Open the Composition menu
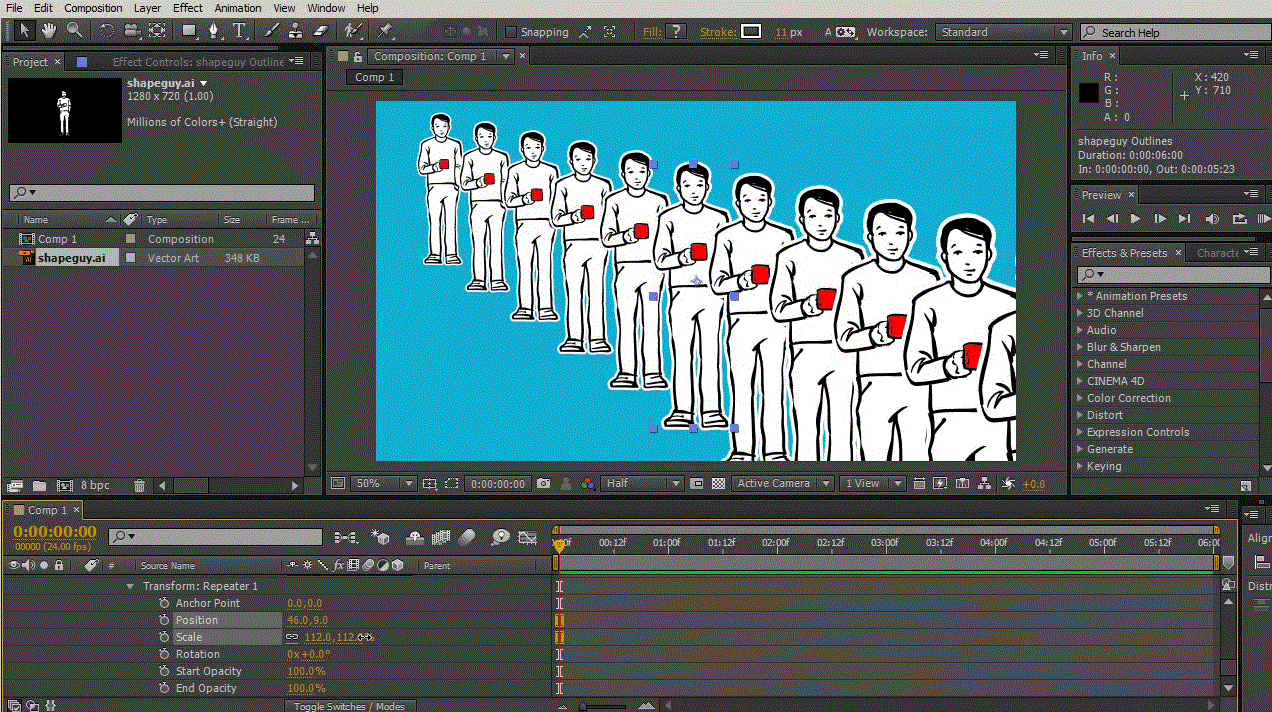This screenshot has height=712, width=1272. [x=93, y=8]
